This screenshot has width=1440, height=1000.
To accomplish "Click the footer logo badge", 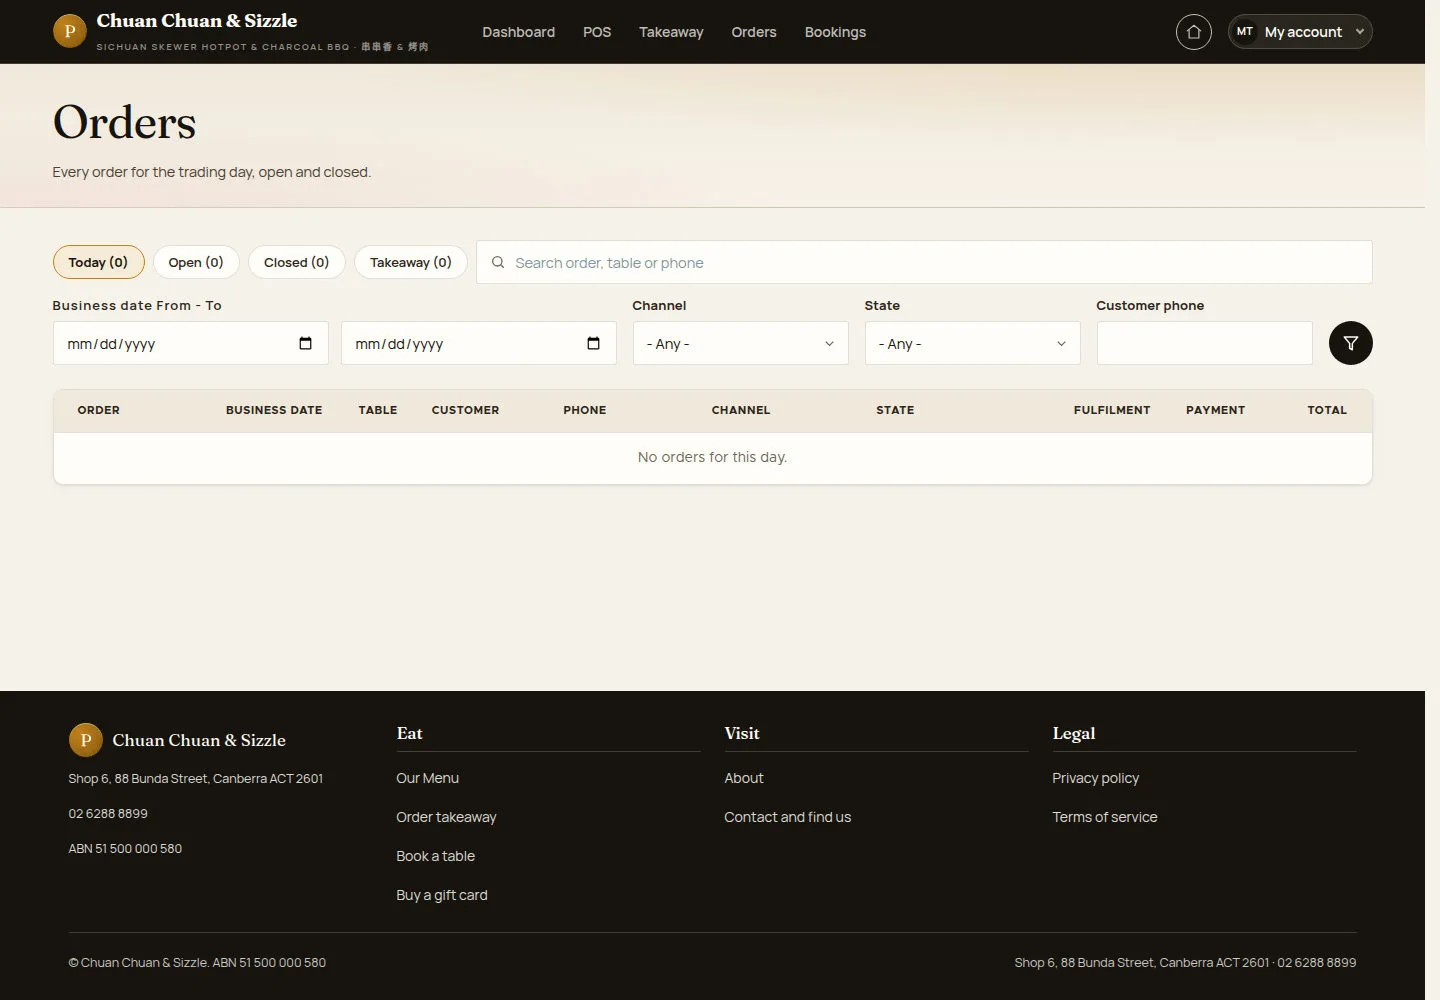I will 85,740.
